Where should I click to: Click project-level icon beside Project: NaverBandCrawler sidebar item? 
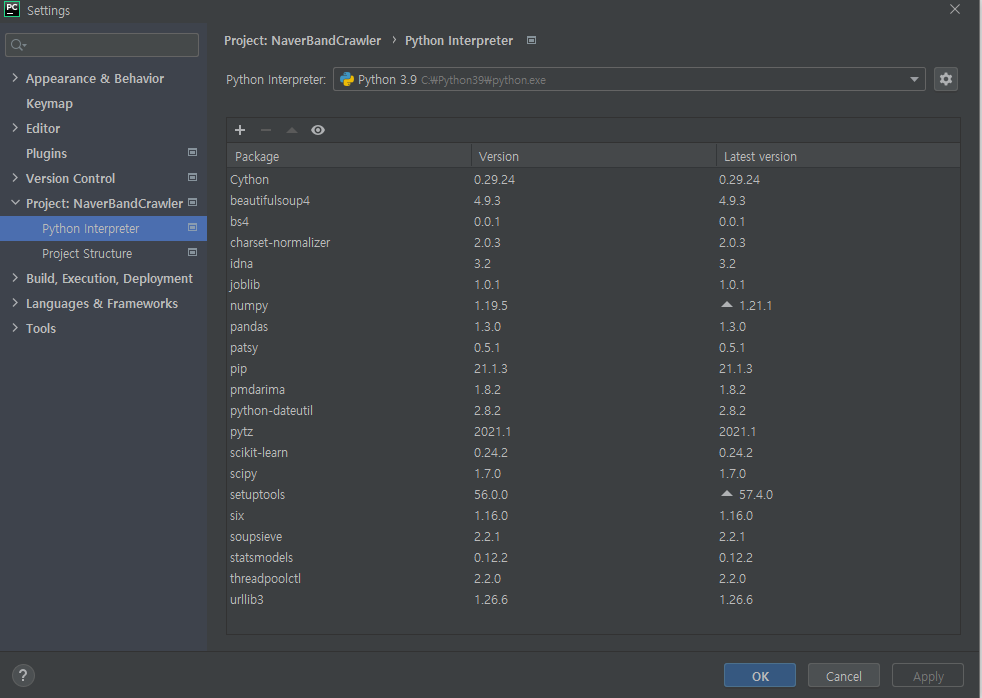[x=192, y=203]
